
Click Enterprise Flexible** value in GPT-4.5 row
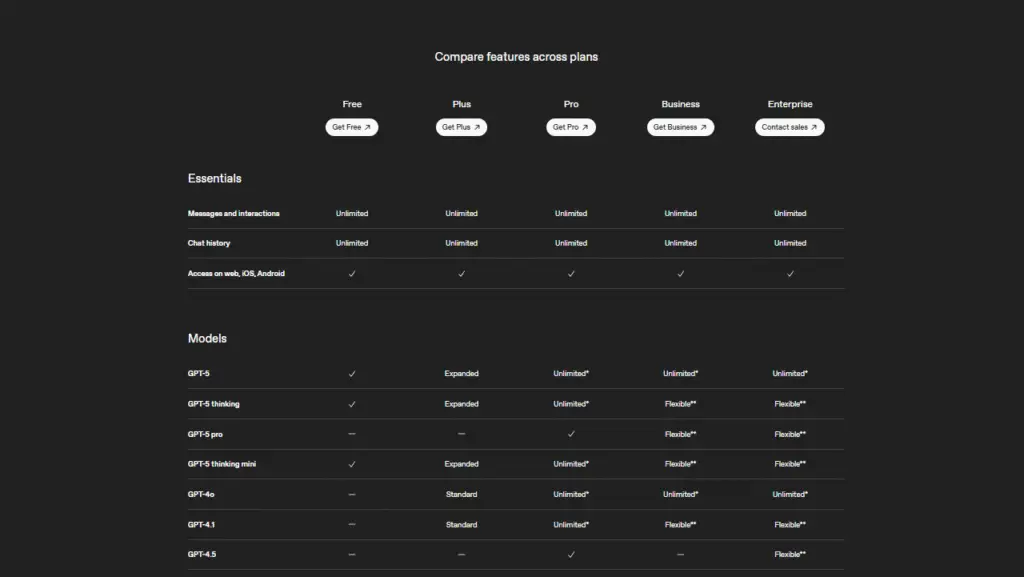pos(790,554)
